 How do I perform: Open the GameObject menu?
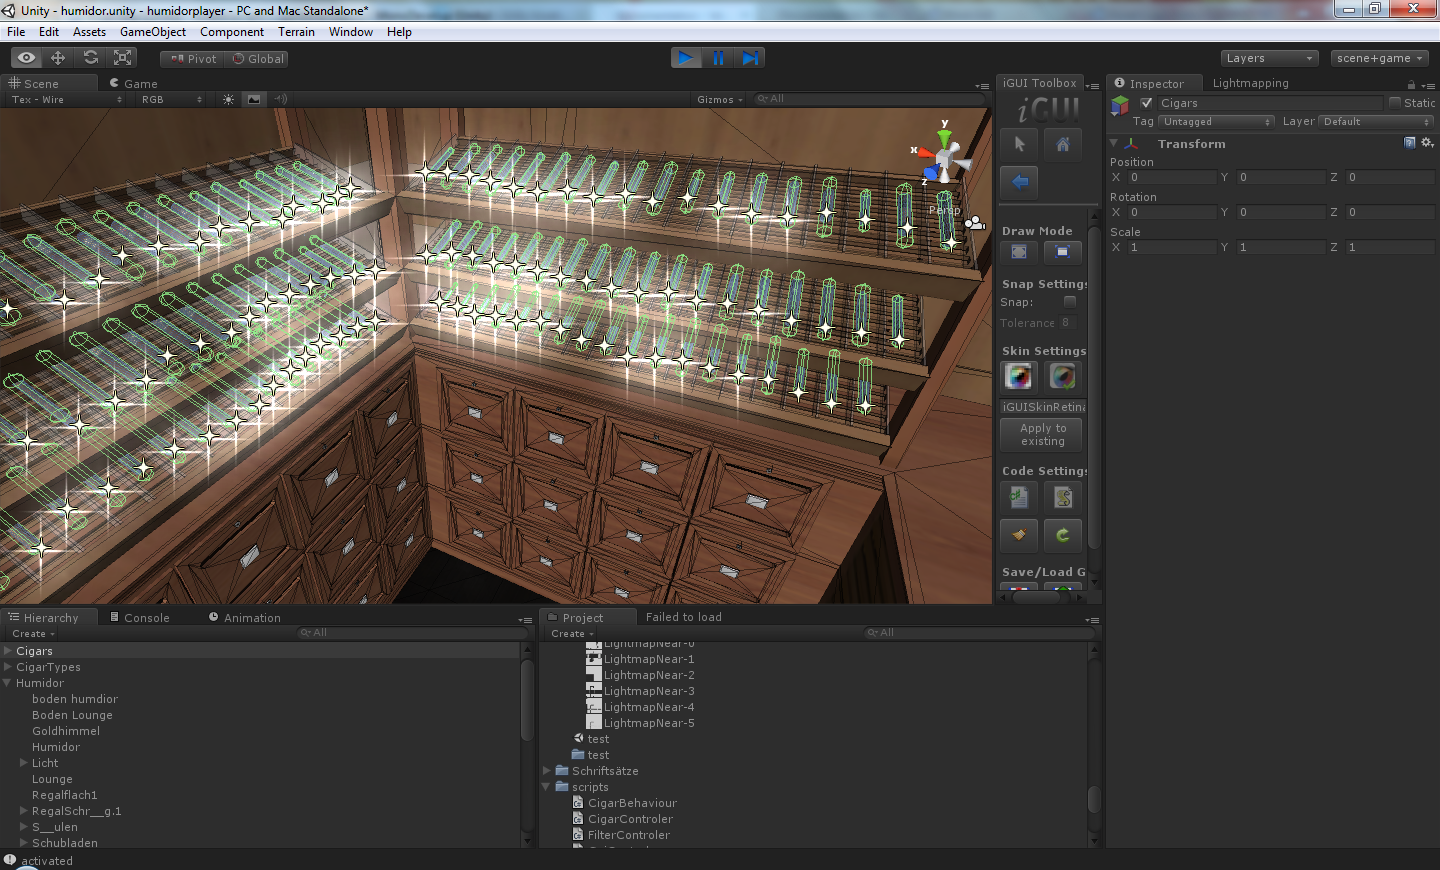(153, 32)
